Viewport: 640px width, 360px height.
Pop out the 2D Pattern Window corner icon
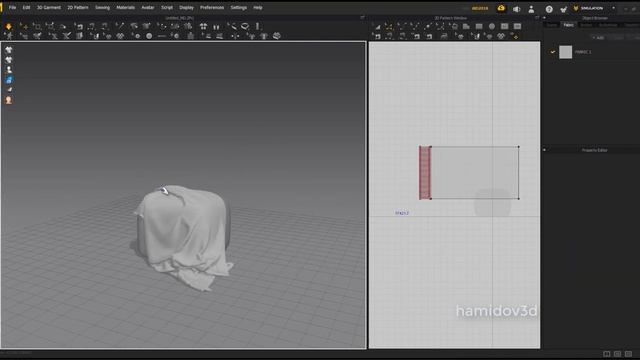coord(537,18)
